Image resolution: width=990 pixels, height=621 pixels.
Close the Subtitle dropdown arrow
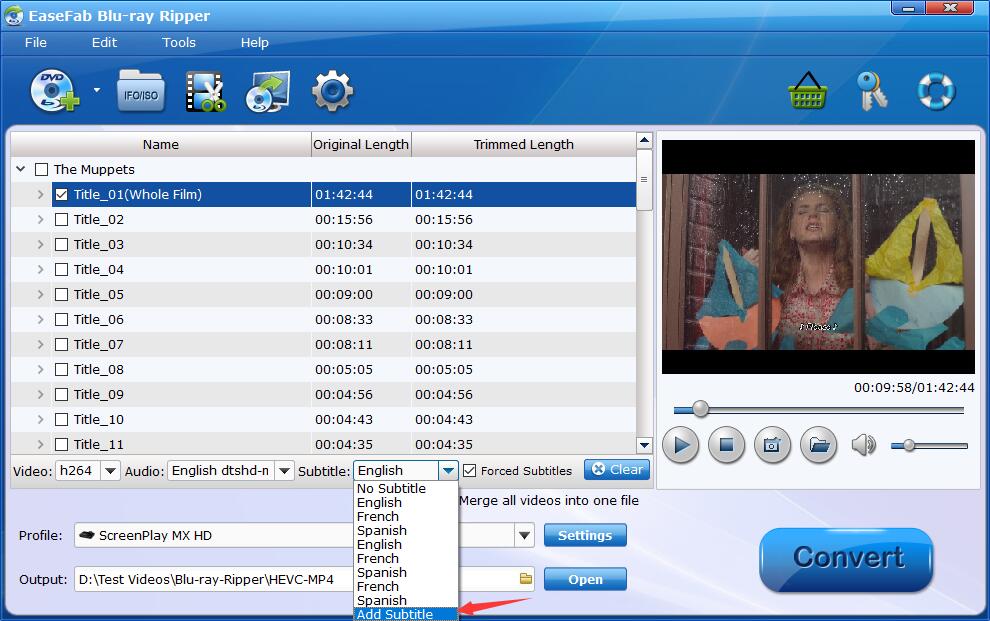coord(448,471)
